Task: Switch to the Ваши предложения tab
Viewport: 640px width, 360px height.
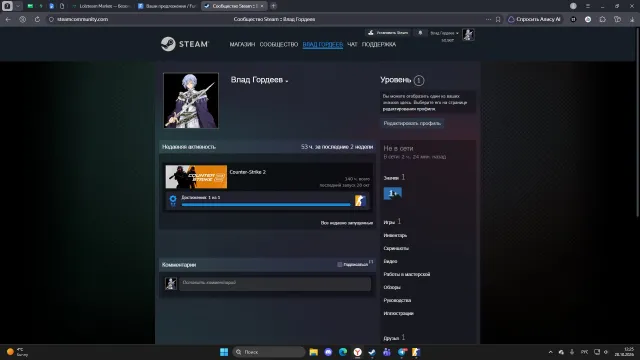Action: [167, 6]
